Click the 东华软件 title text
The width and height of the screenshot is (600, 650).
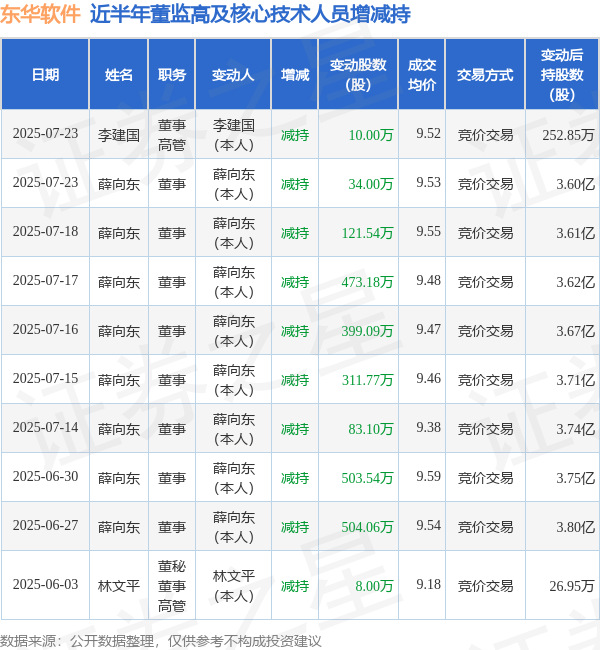pos(40,14)
